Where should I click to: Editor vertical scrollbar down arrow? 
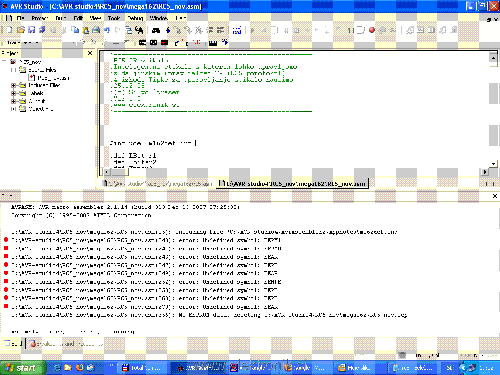493,164
